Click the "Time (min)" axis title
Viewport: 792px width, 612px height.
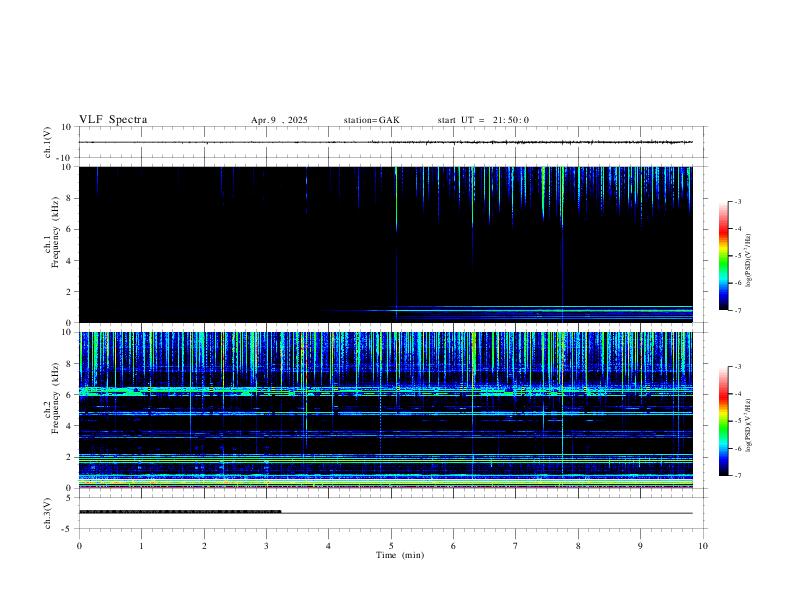pos(400,555)
